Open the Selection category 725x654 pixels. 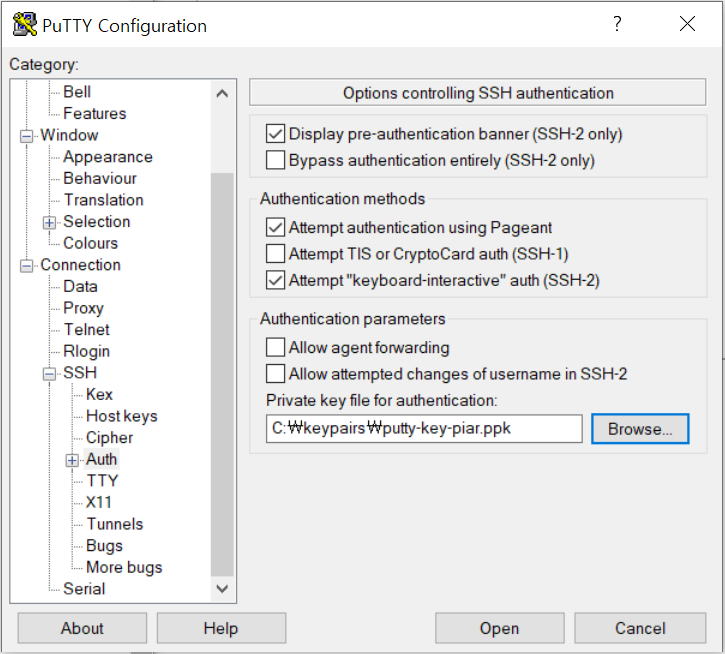tap(97, 222)
